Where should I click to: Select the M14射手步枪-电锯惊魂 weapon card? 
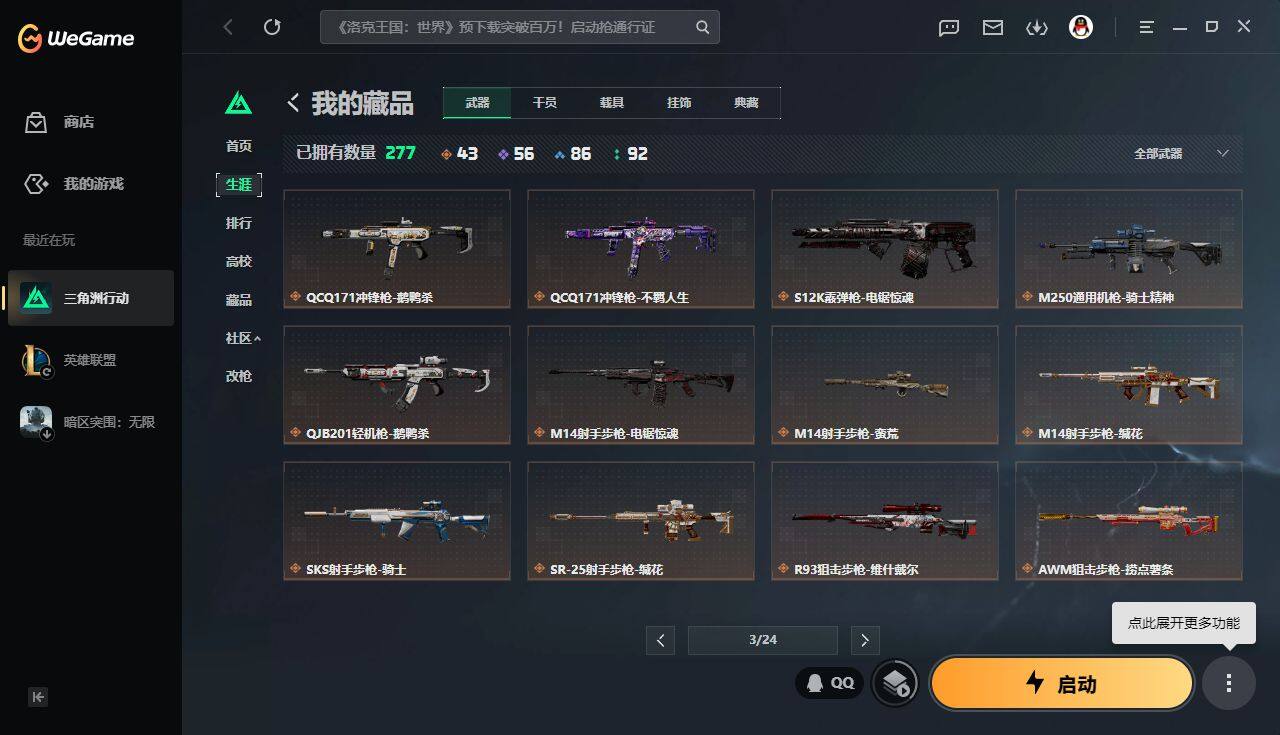click(641, 385)
